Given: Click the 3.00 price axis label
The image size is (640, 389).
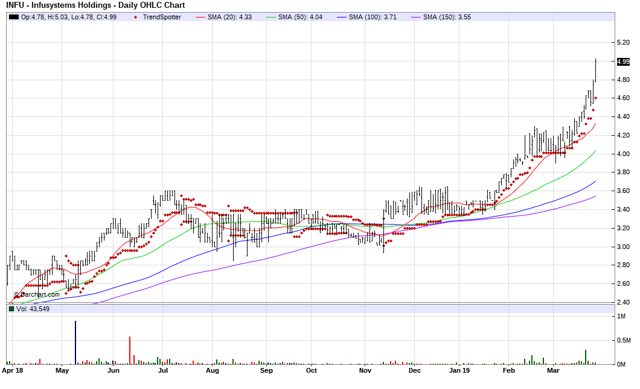Looking at the screenshot, I should (623, 247).
